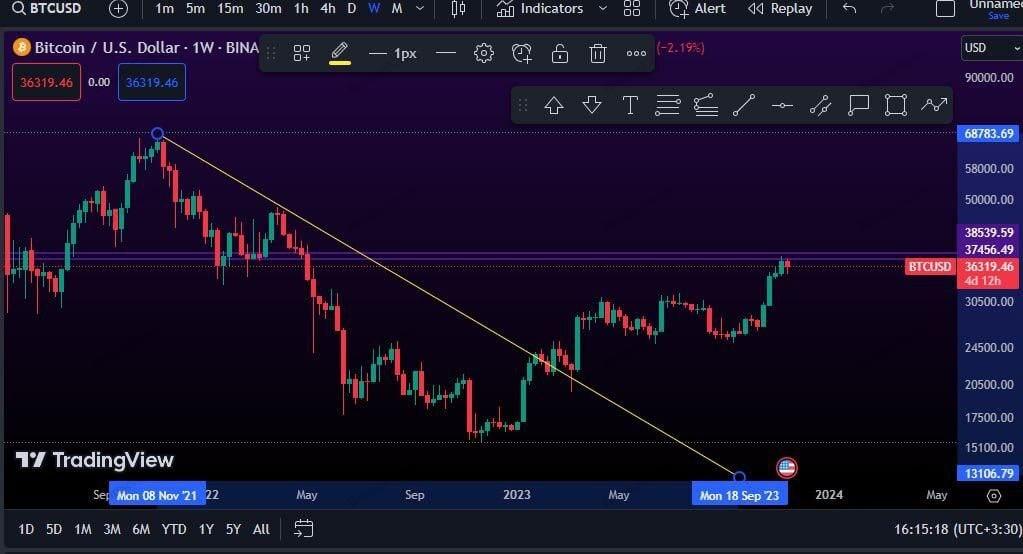Expand the timeframe list dropdown

pyautogui.click(x=420, y=8)
